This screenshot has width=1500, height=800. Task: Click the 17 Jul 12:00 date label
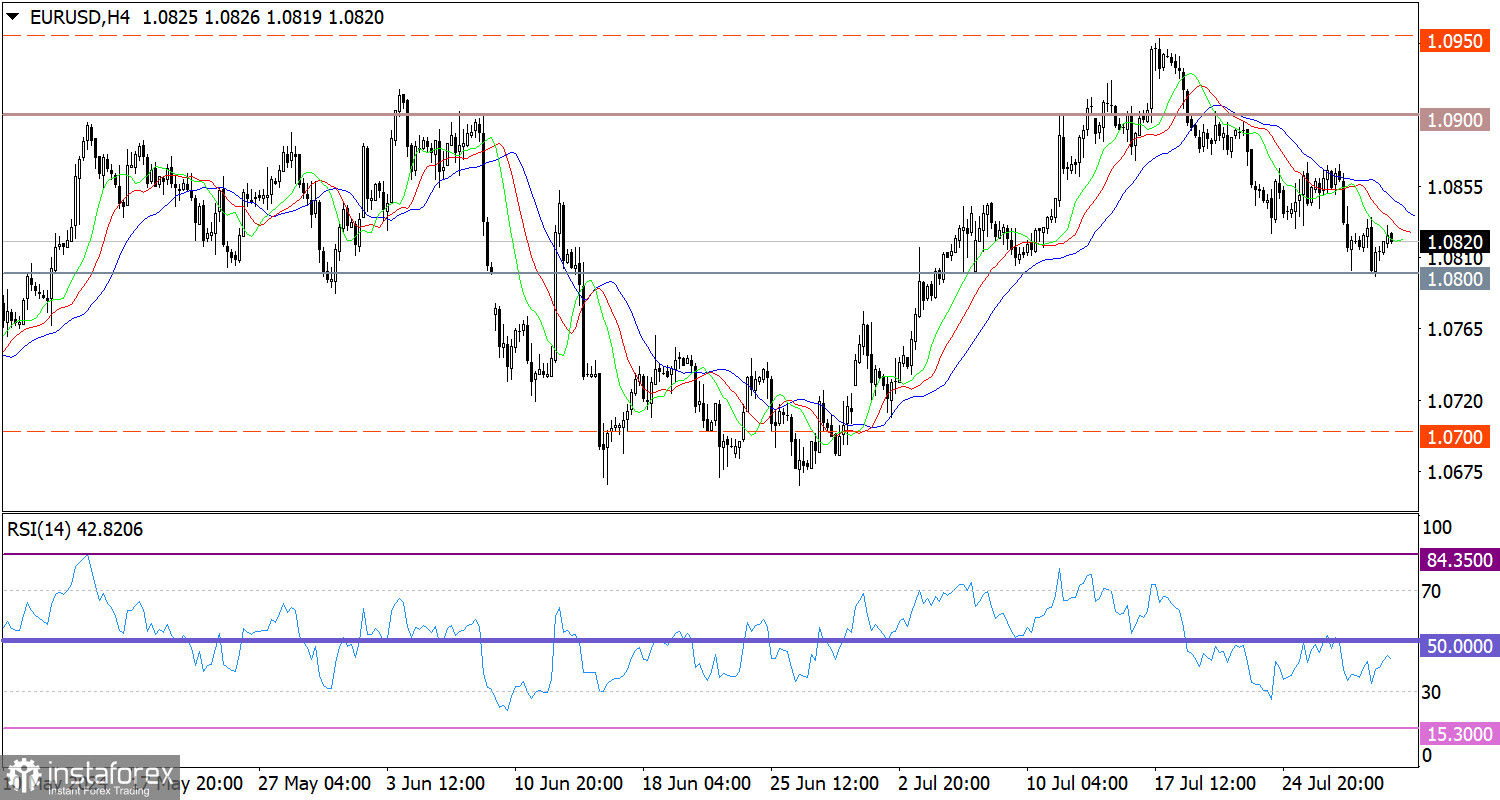pos(1203,783)
